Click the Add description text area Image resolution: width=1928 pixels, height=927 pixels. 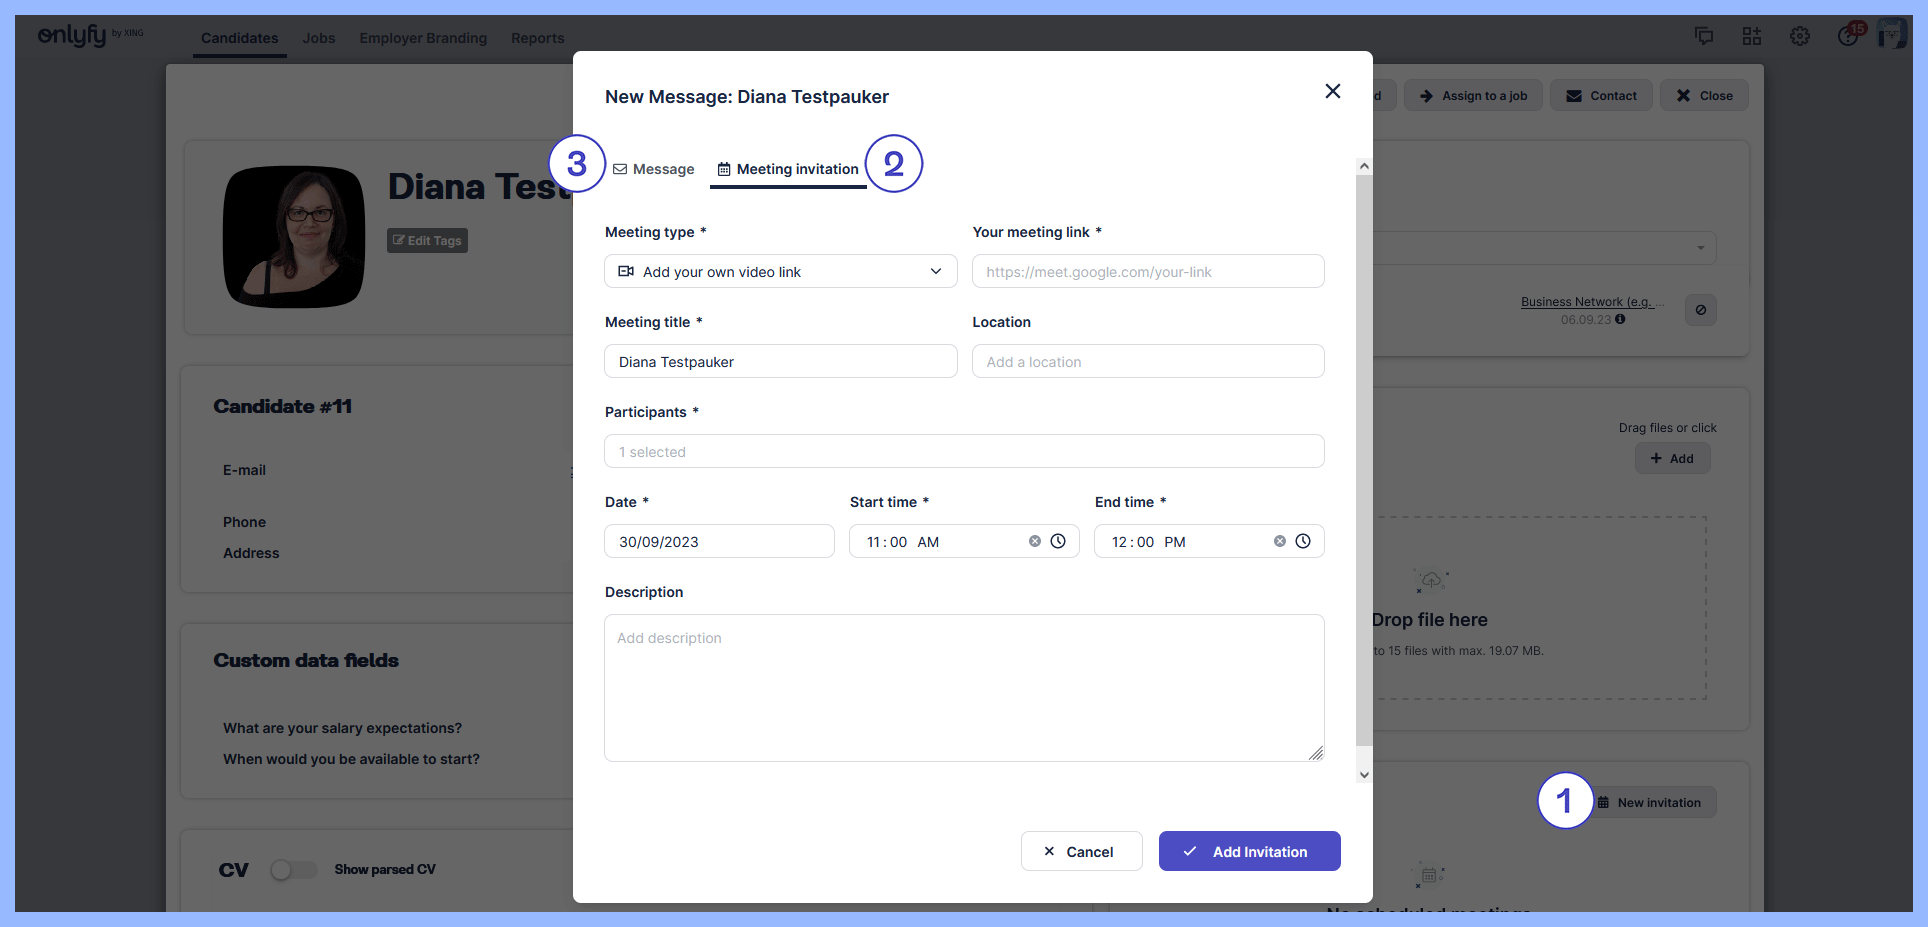tap(964, 687)
